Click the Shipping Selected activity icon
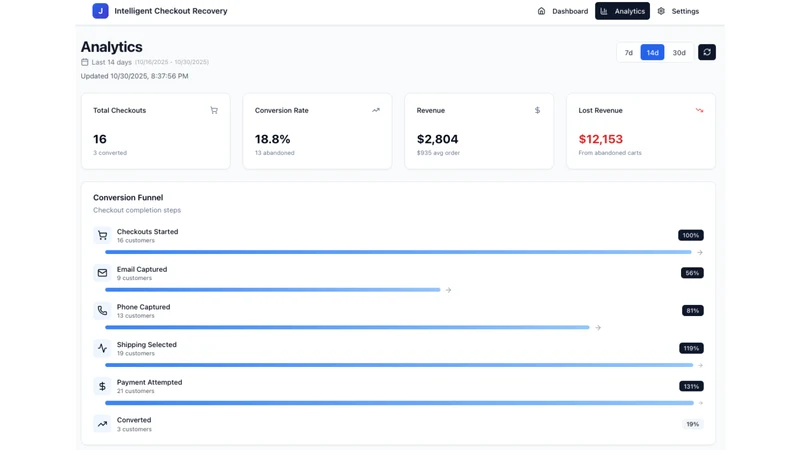Viewport: 800px width, 450px height. 102,348
